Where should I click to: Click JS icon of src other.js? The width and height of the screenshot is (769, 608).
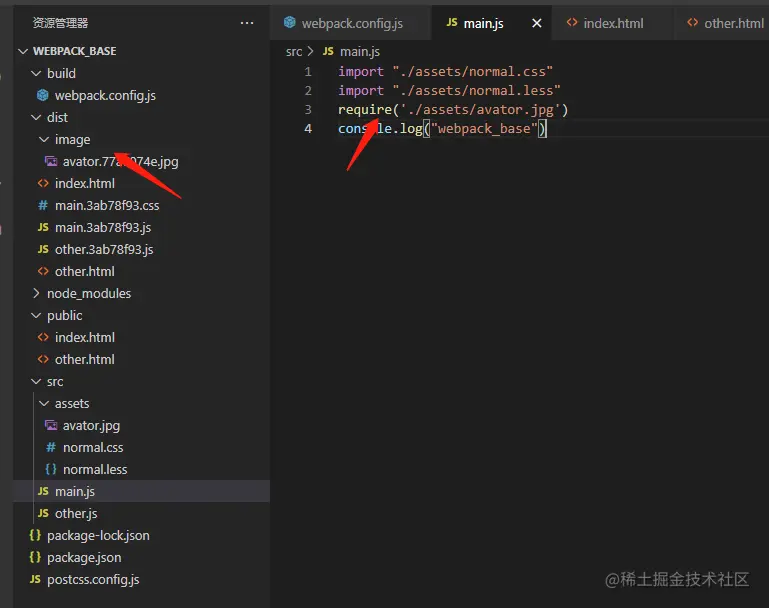point(43,513)
